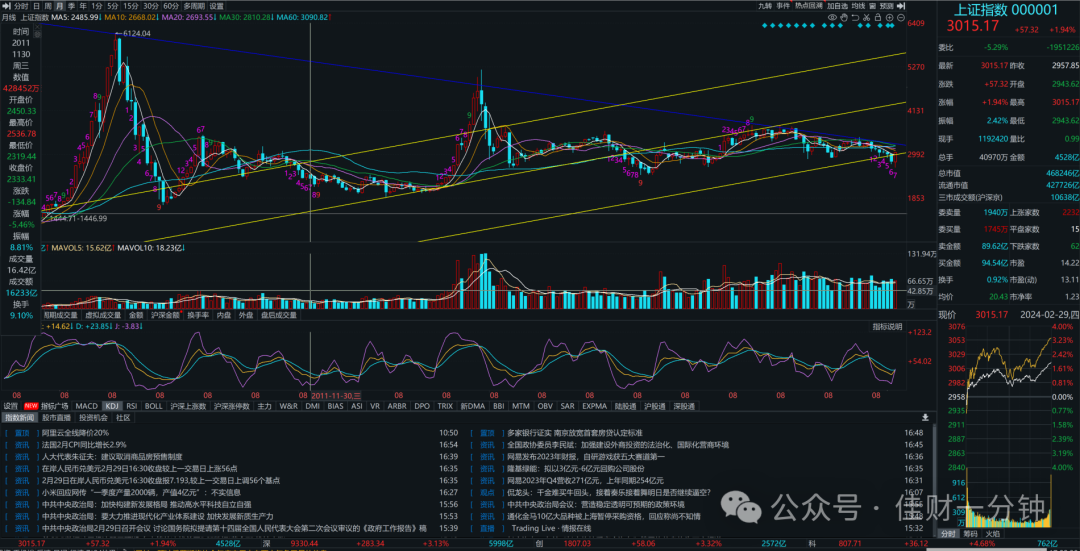Select the 沪深上涨数 indicator tab

pos(189,406)
